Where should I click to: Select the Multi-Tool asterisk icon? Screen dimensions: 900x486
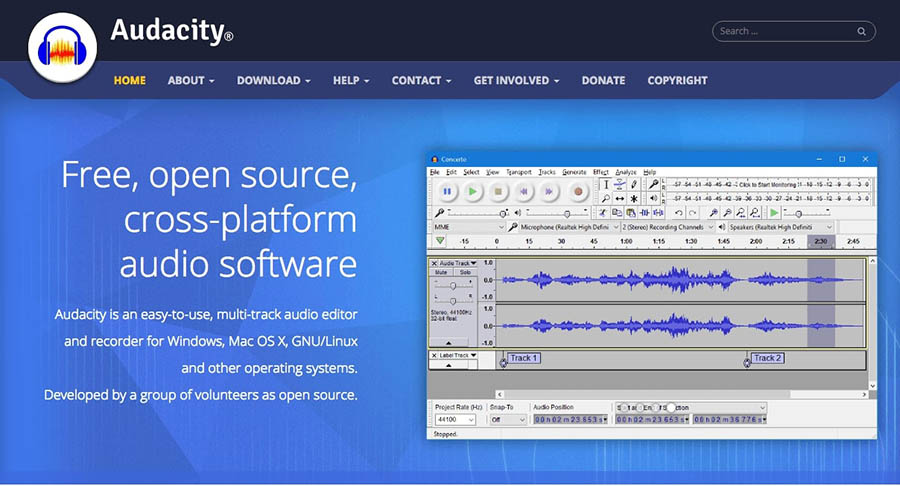tap(634, 199)
